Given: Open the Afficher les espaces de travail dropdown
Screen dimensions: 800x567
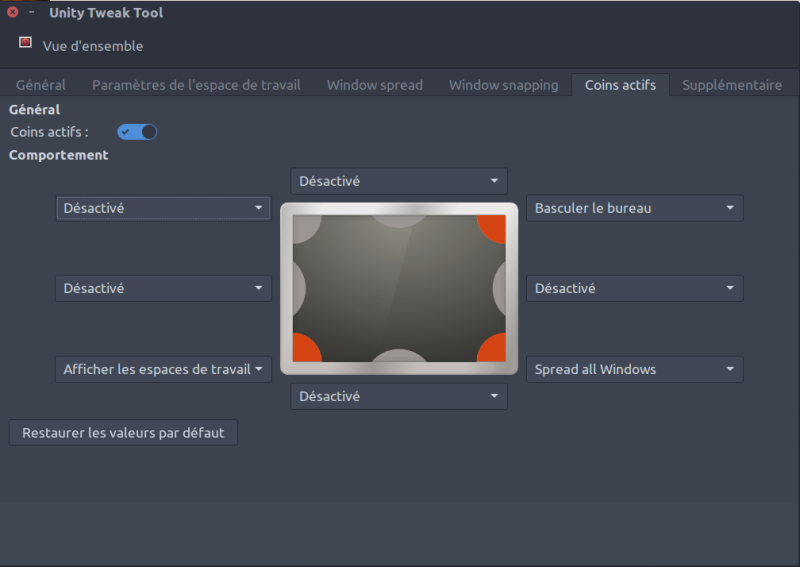Looking at the screenshot, I should pos(163,369).
